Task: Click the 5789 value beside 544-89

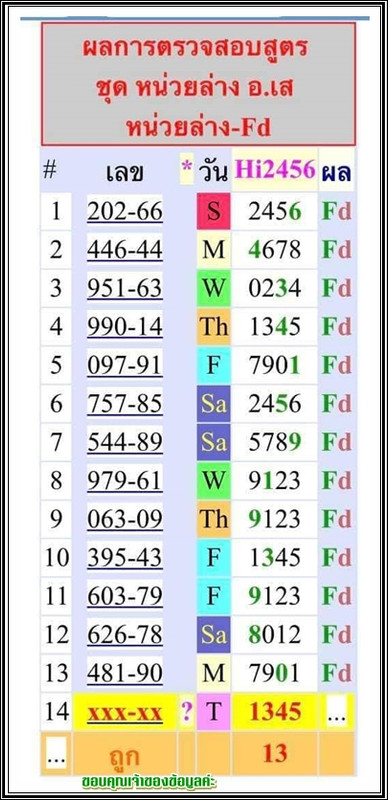Action: (x=275, y=442)
